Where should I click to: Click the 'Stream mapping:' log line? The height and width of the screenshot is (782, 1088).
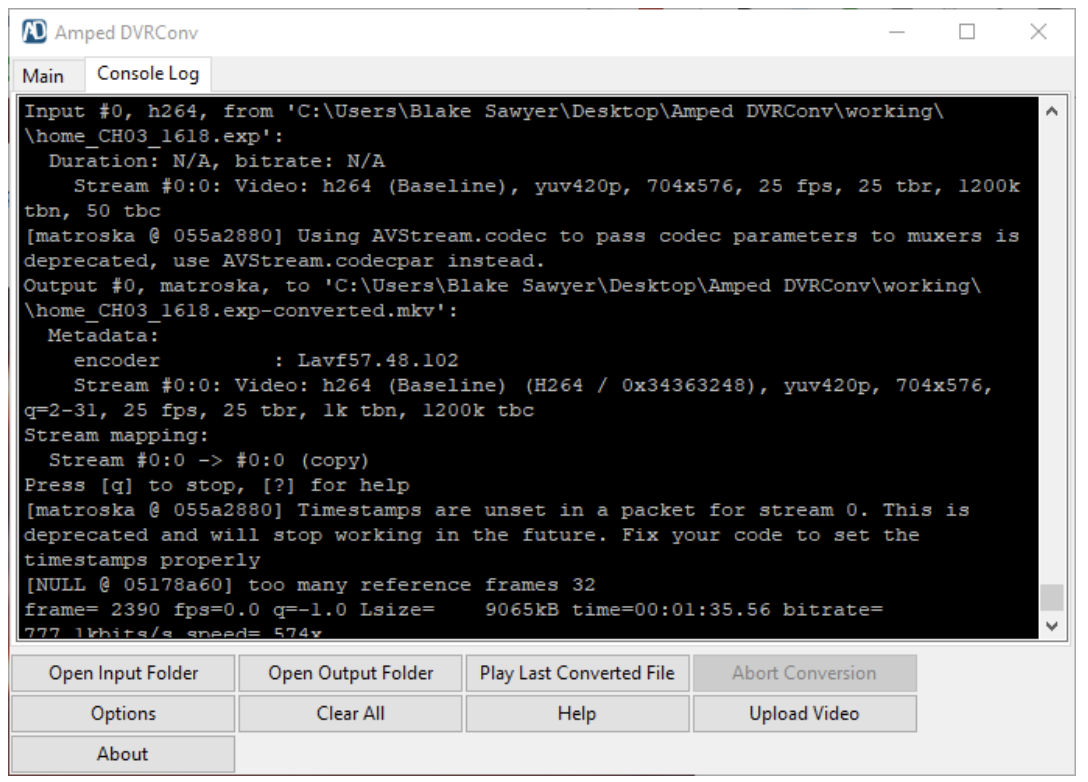[x=116, y=435]
